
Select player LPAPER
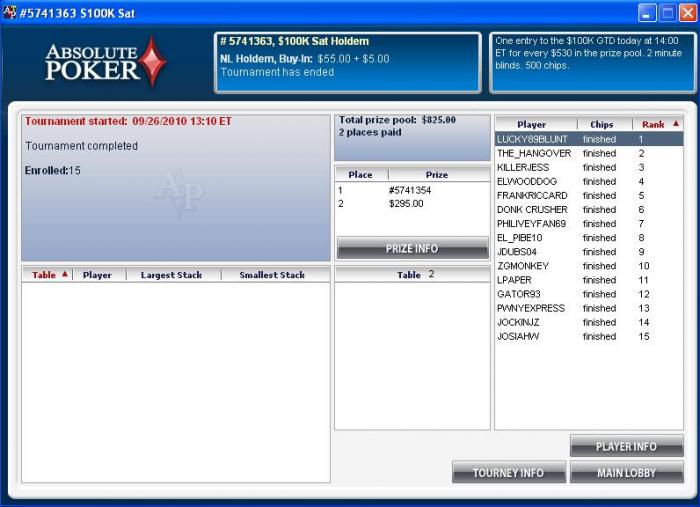[589, 280]
